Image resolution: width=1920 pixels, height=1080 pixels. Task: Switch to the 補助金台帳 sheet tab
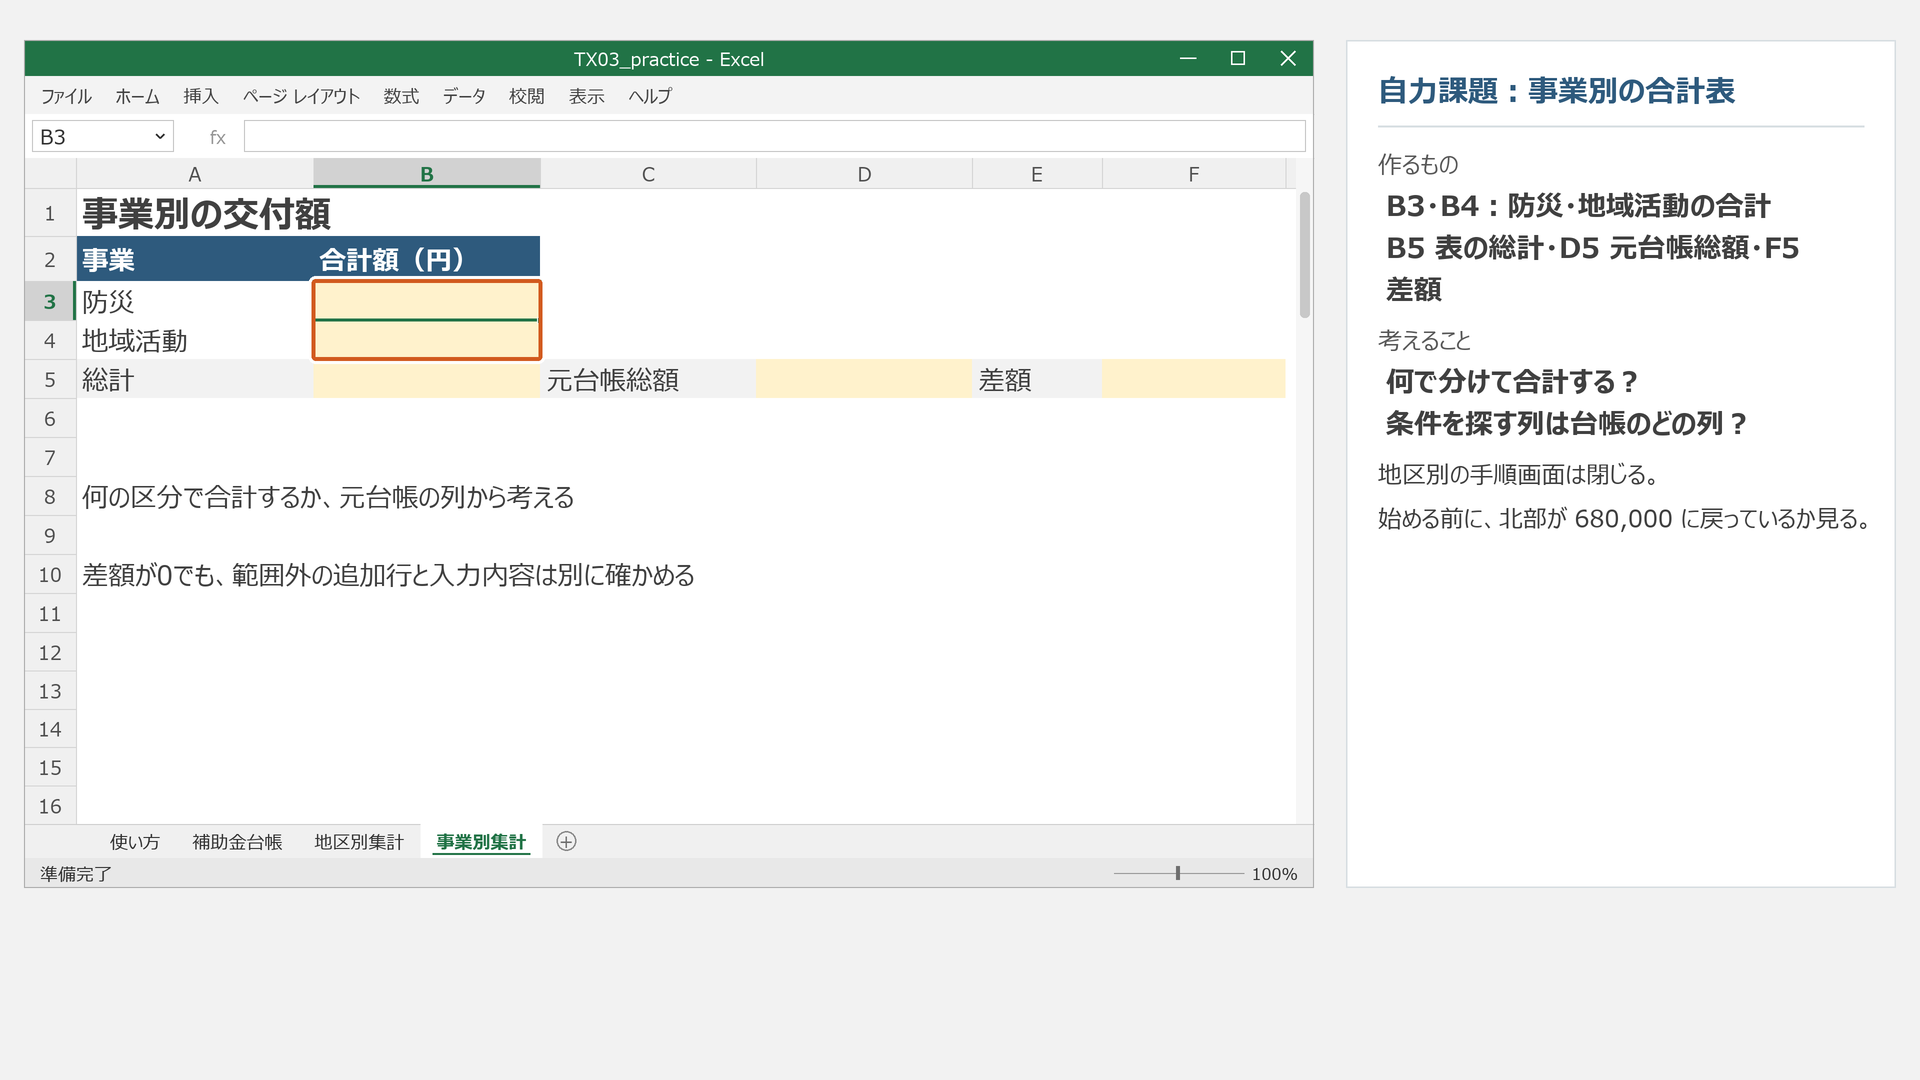coord(237,842)
